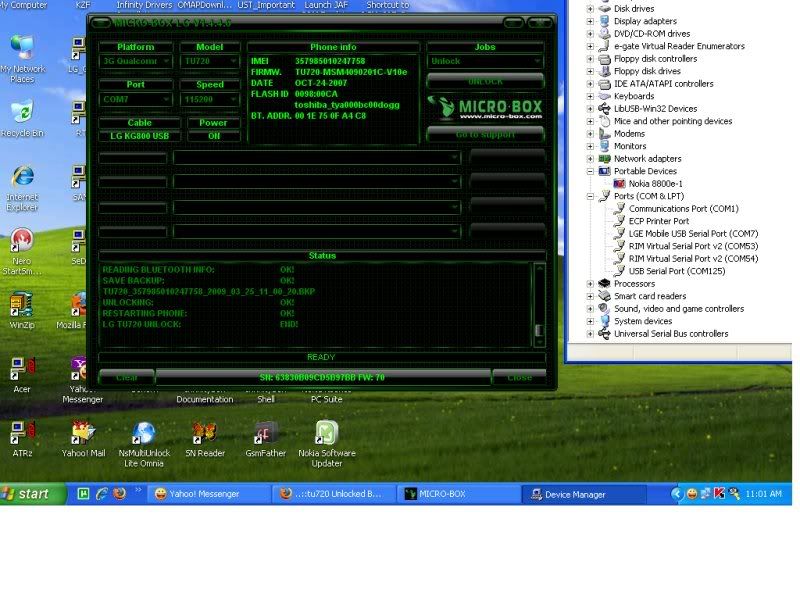Click the Internet Explorer quick launch icon
The width and height of the screenshot is (800, 600).
pos(102,494)
